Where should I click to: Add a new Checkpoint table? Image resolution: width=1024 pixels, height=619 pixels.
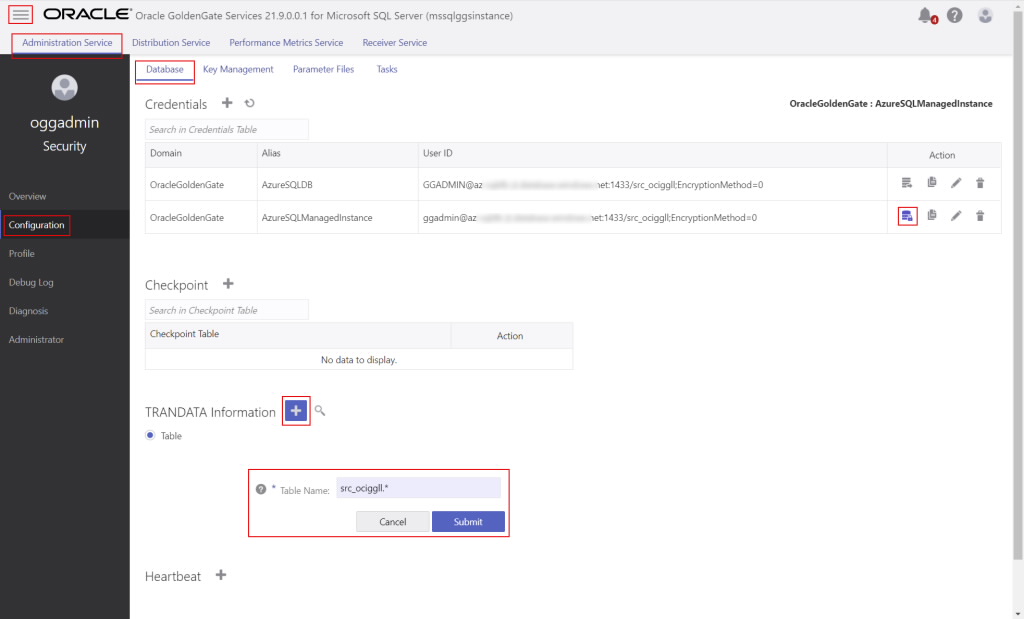228,284
